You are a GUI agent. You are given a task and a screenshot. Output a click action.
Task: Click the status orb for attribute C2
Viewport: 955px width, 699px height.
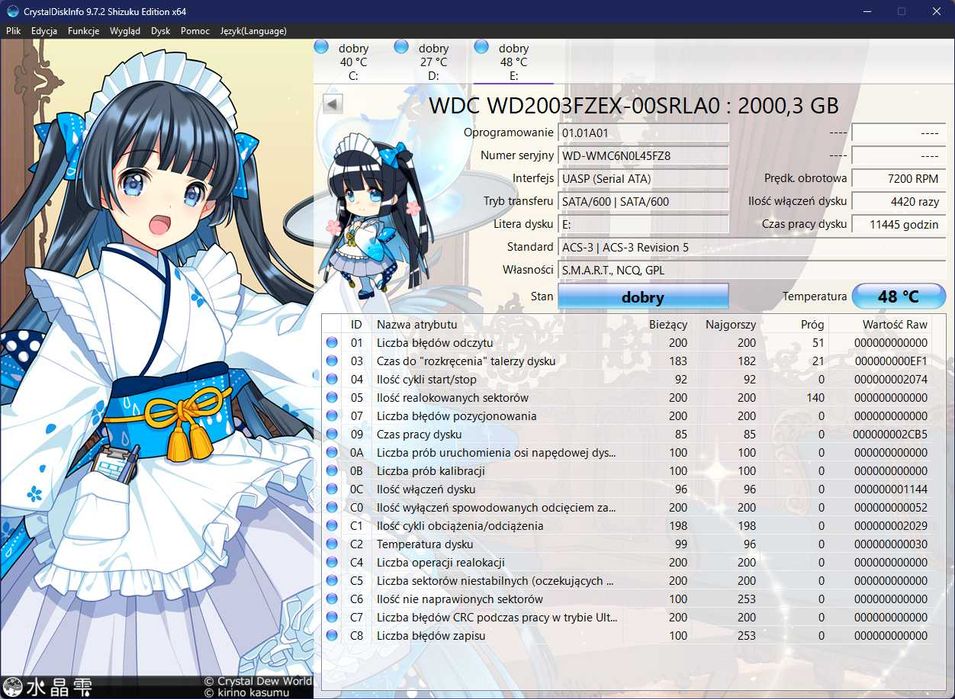tap(332, 543)
